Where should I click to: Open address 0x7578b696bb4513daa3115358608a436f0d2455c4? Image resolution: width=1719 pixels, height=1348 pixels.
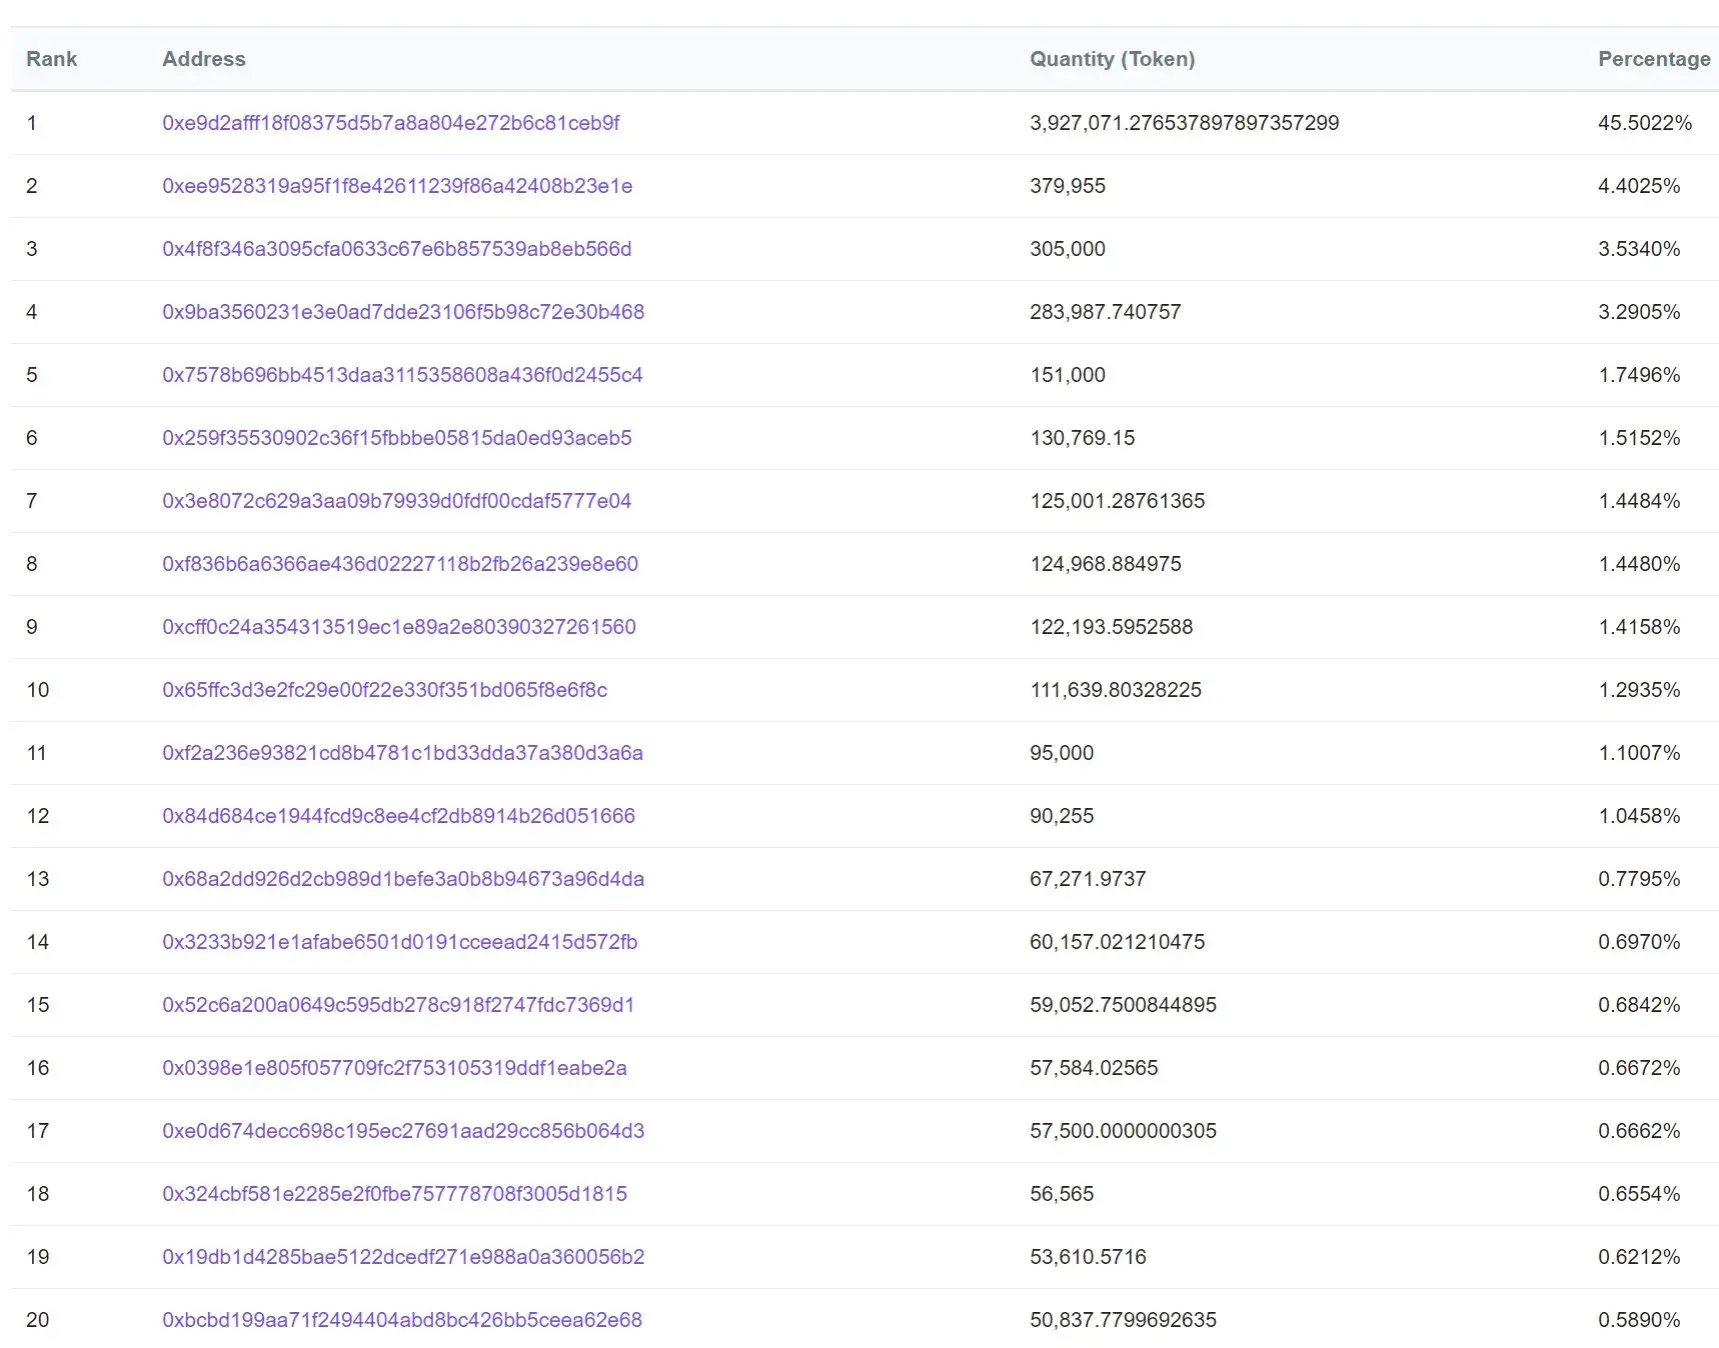click(402, 375)
